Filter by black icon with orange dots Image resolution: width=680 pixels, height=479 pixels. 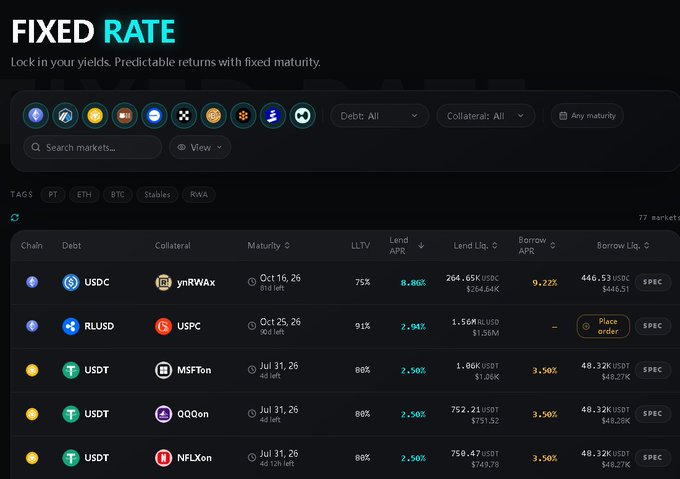(243, 116)
